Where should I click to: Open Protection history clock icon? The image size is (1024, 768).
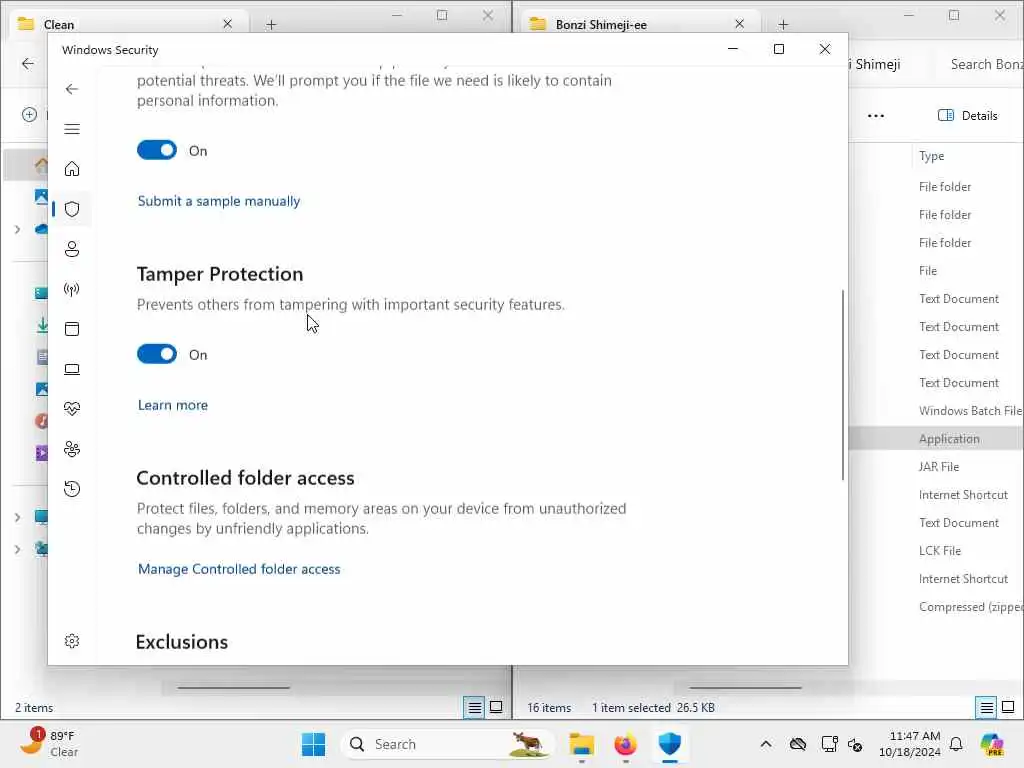click(72, 488)
